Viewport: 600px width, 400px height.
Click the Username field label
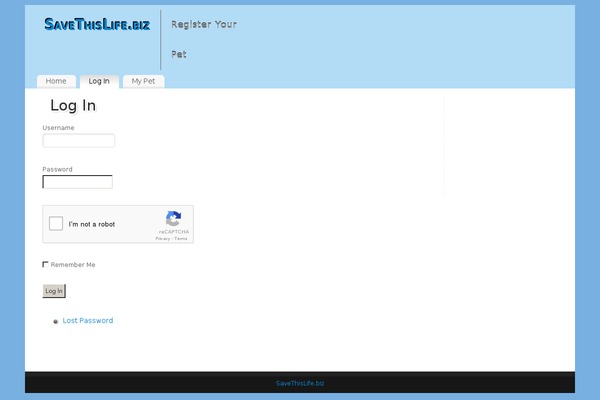coord(58,128)
